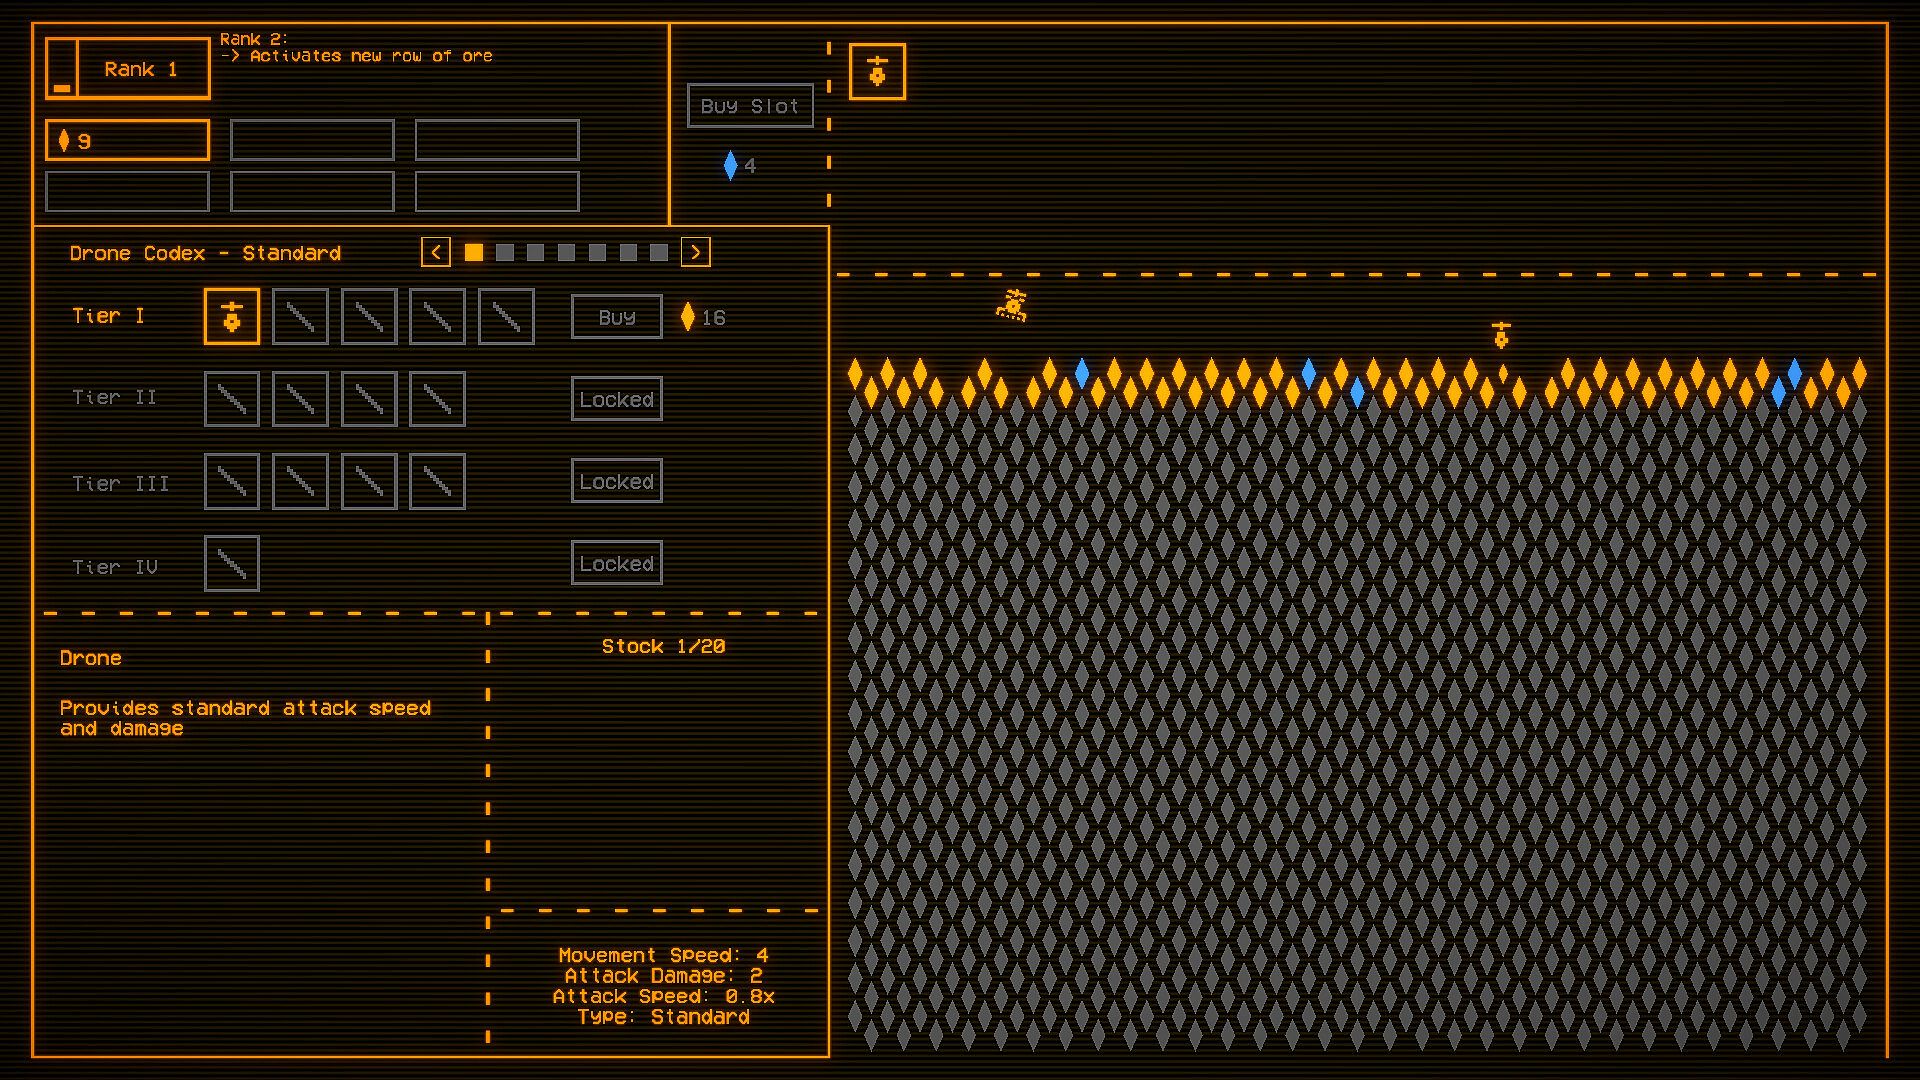Select the fourth Tier III locked slot

437,481
